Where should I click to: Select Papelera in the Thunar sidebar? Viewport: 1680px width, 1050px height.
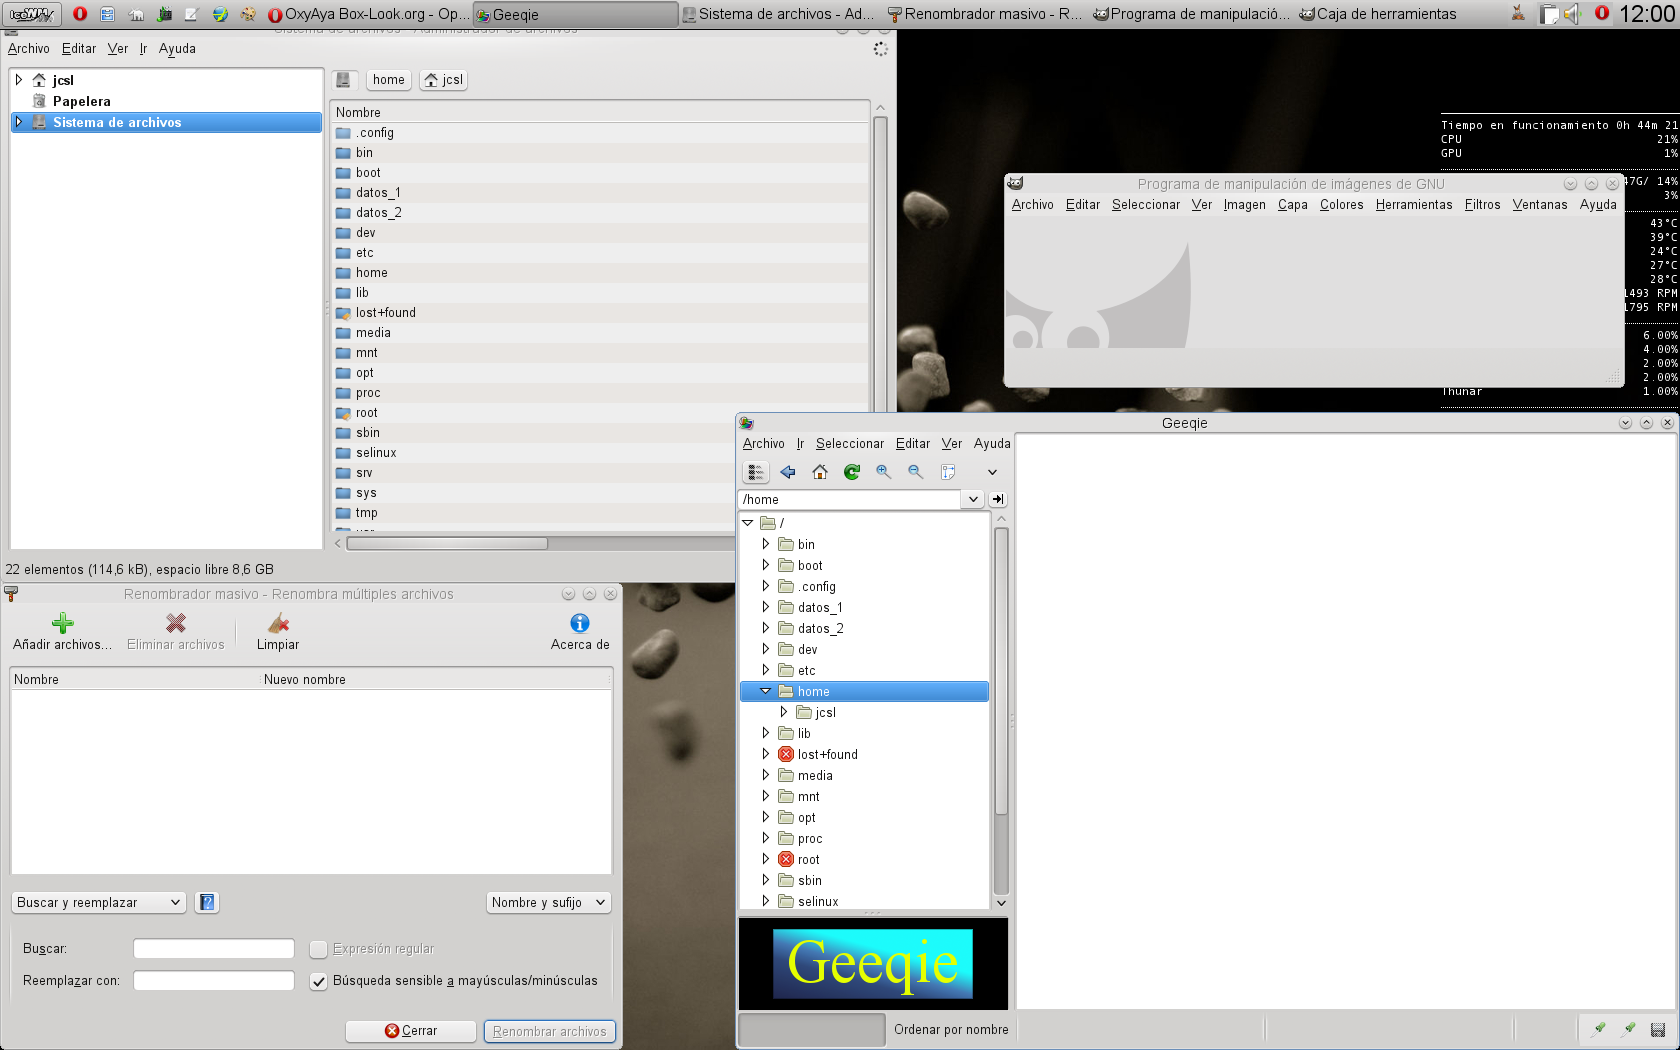(x=81, y=101)
